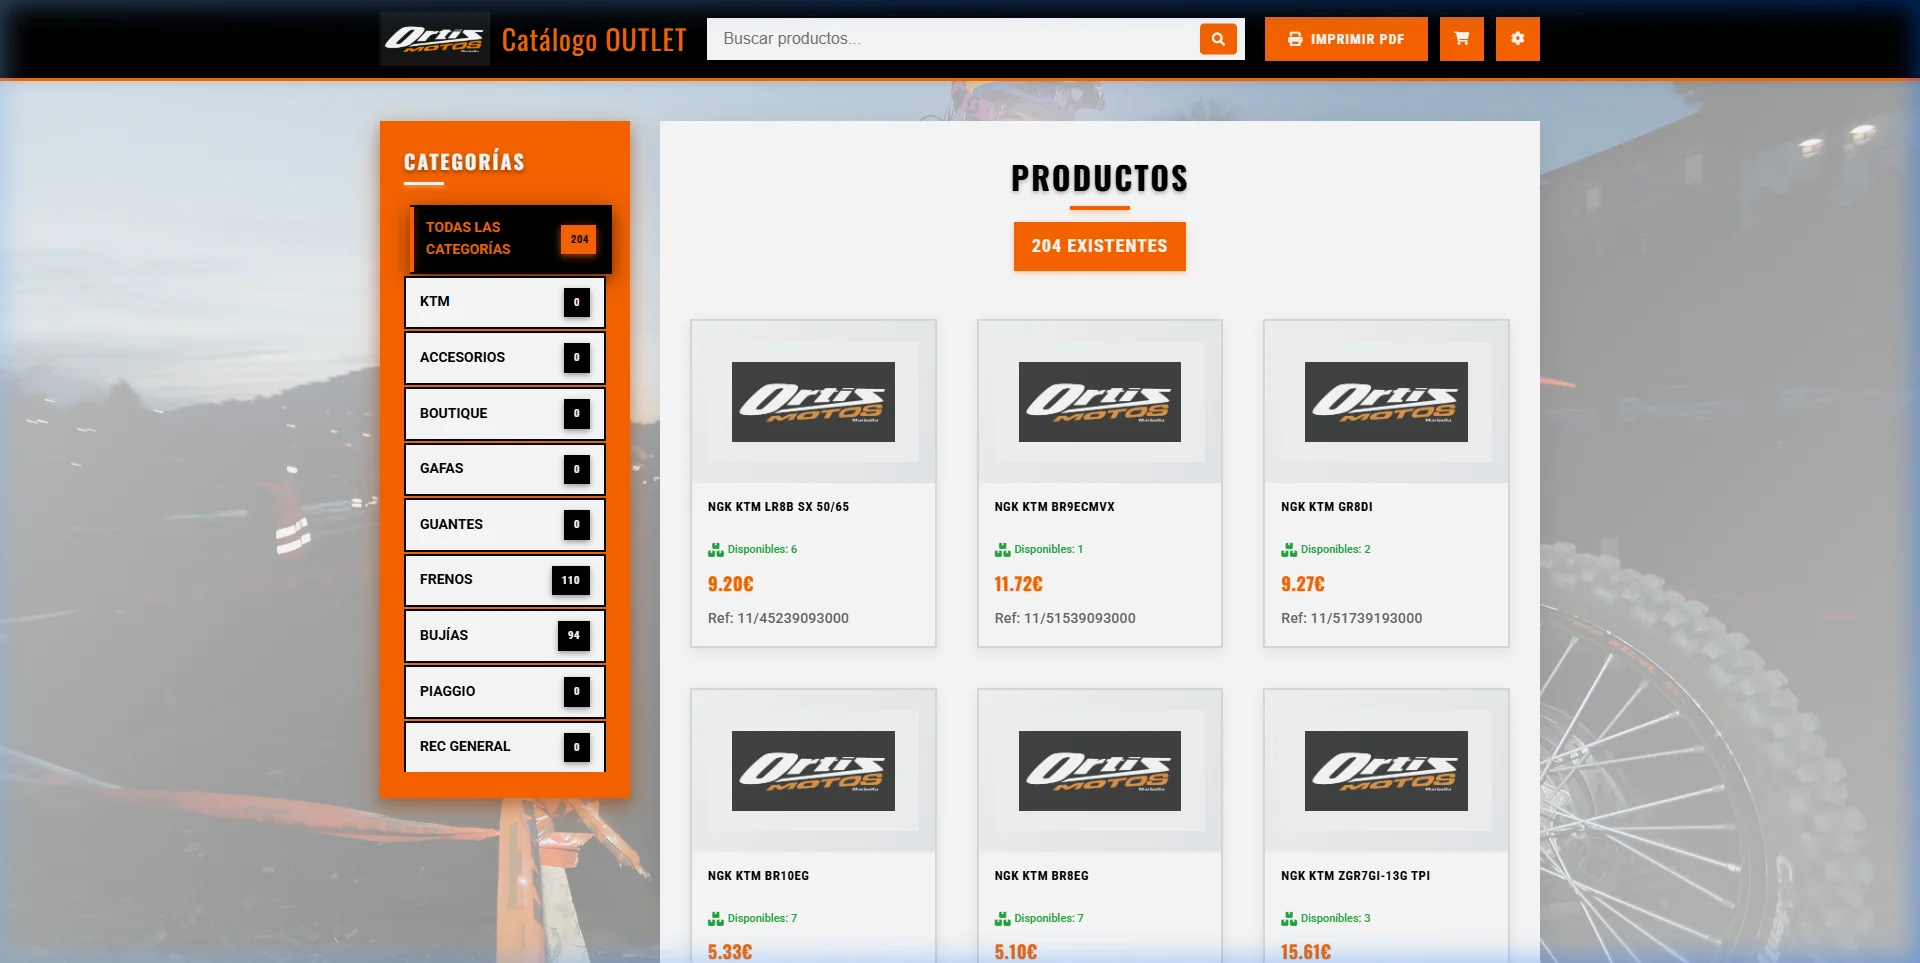The width and height of the screenshot is (1920, 963).
Task: Click the NGK KTM ZGR7GI-13G TPI title
Action: pos(1355,876)
